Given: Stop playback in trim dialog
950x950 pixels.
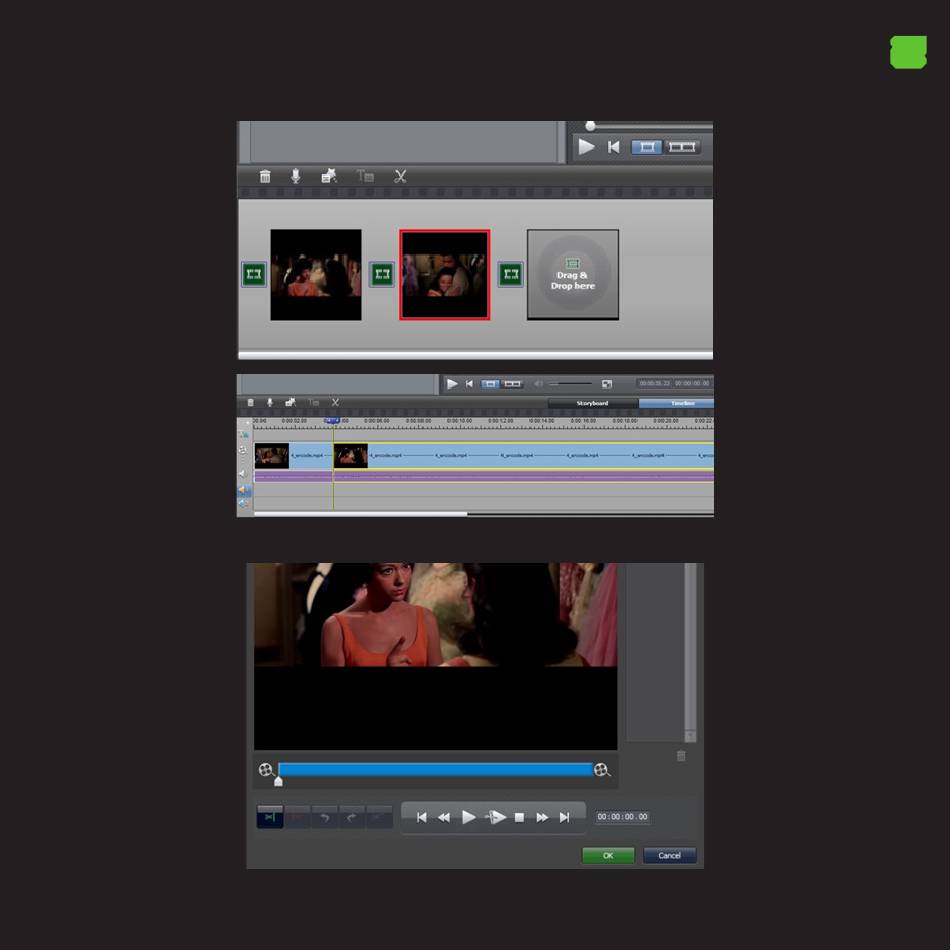Looking at the screenshot, I should pos(519,817).
